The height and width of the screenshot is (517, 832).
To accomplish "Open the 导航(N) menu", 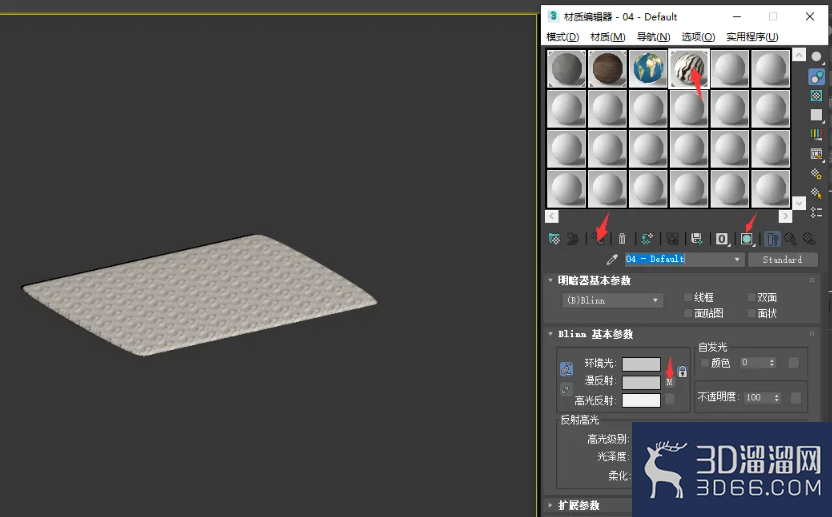I will (x=653, y=37).
